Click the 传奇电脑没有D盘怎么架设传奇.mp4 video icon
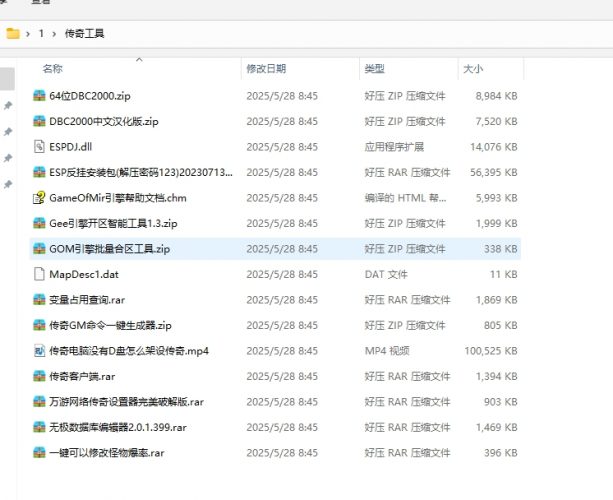 click(x=38, y=350)
